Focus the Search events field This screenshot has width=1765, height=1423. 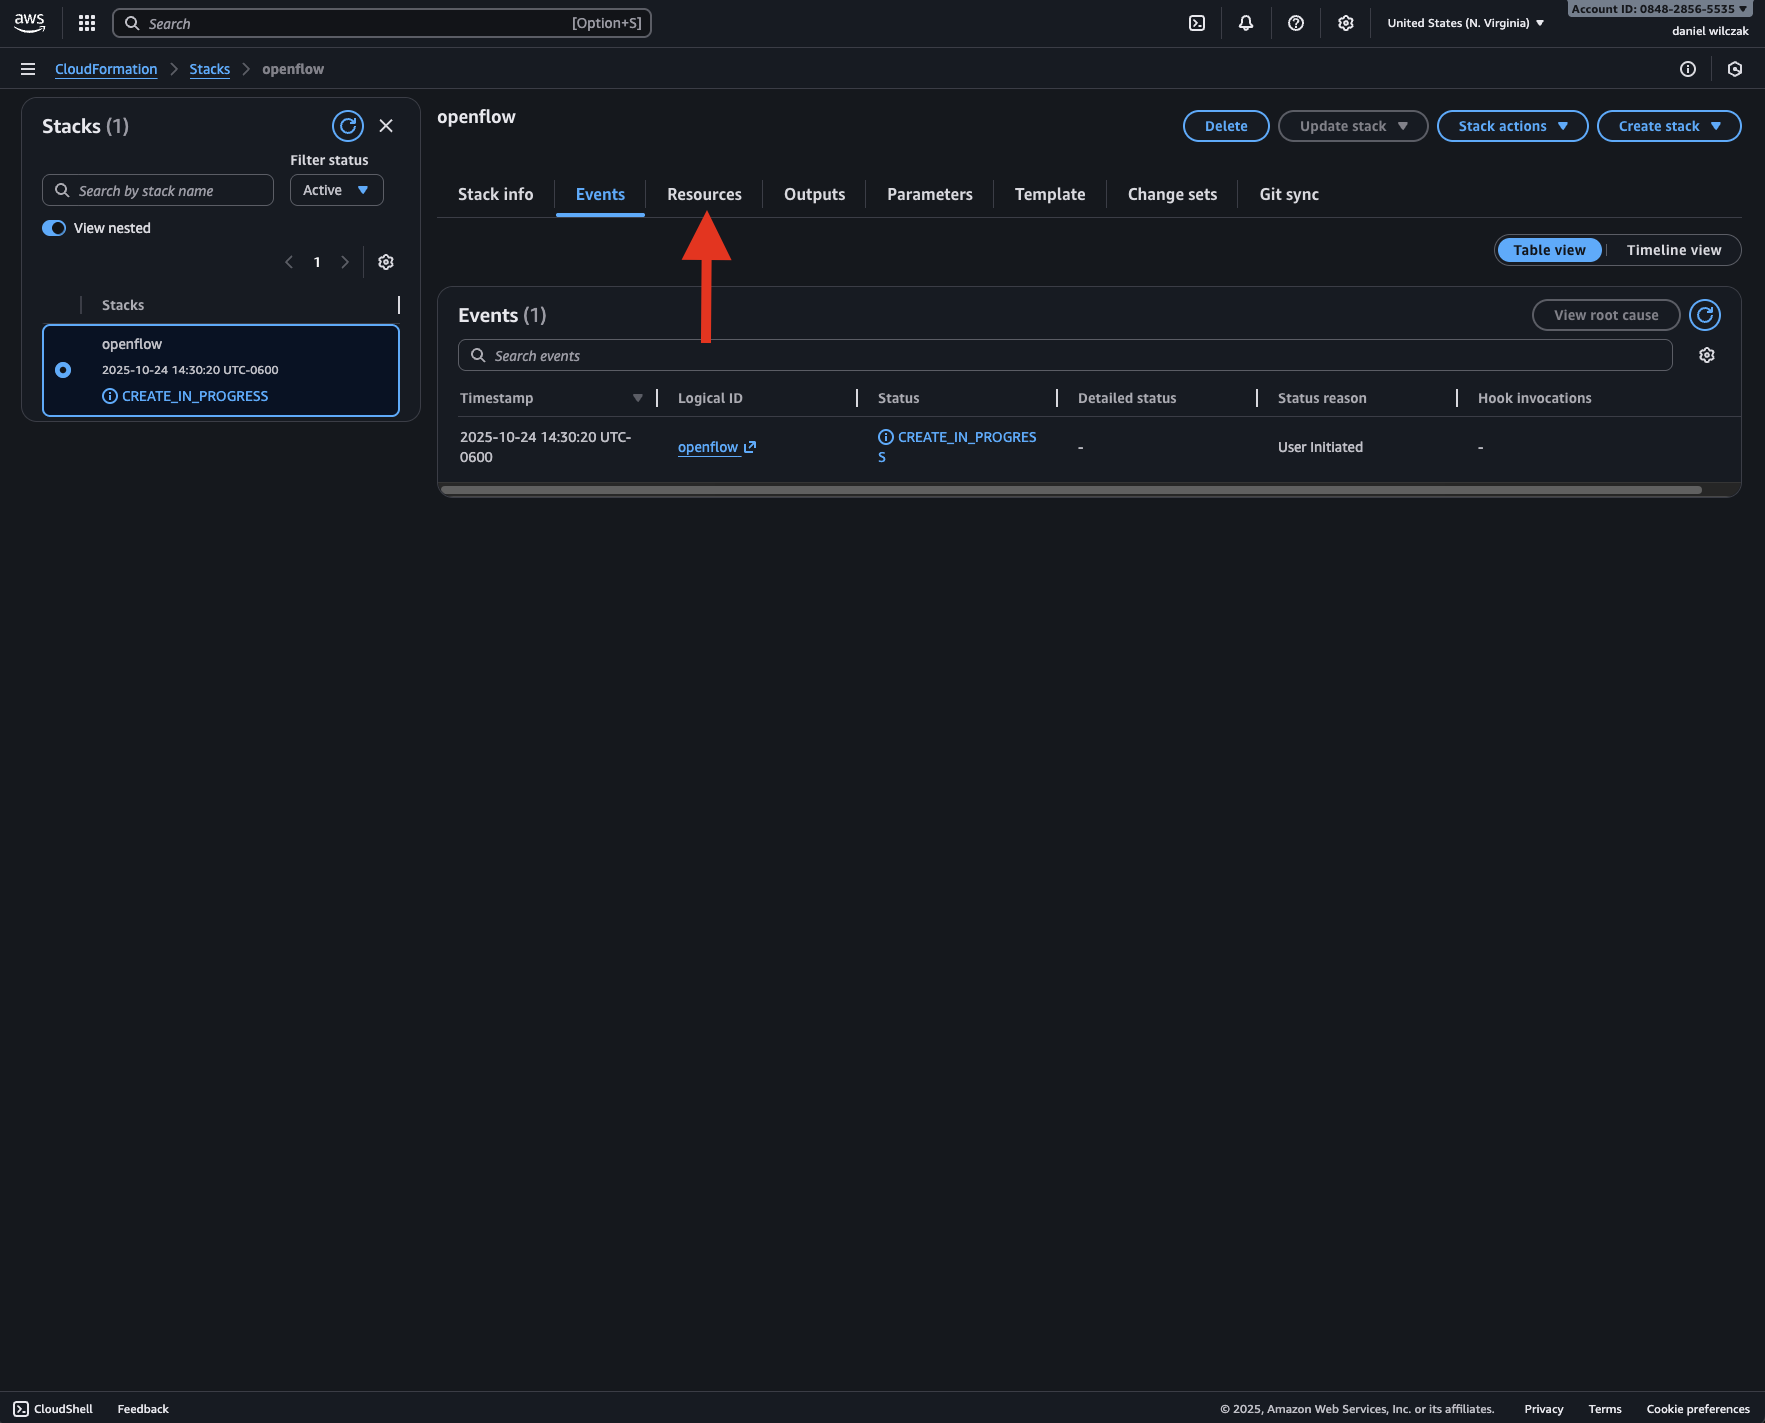1065,356
